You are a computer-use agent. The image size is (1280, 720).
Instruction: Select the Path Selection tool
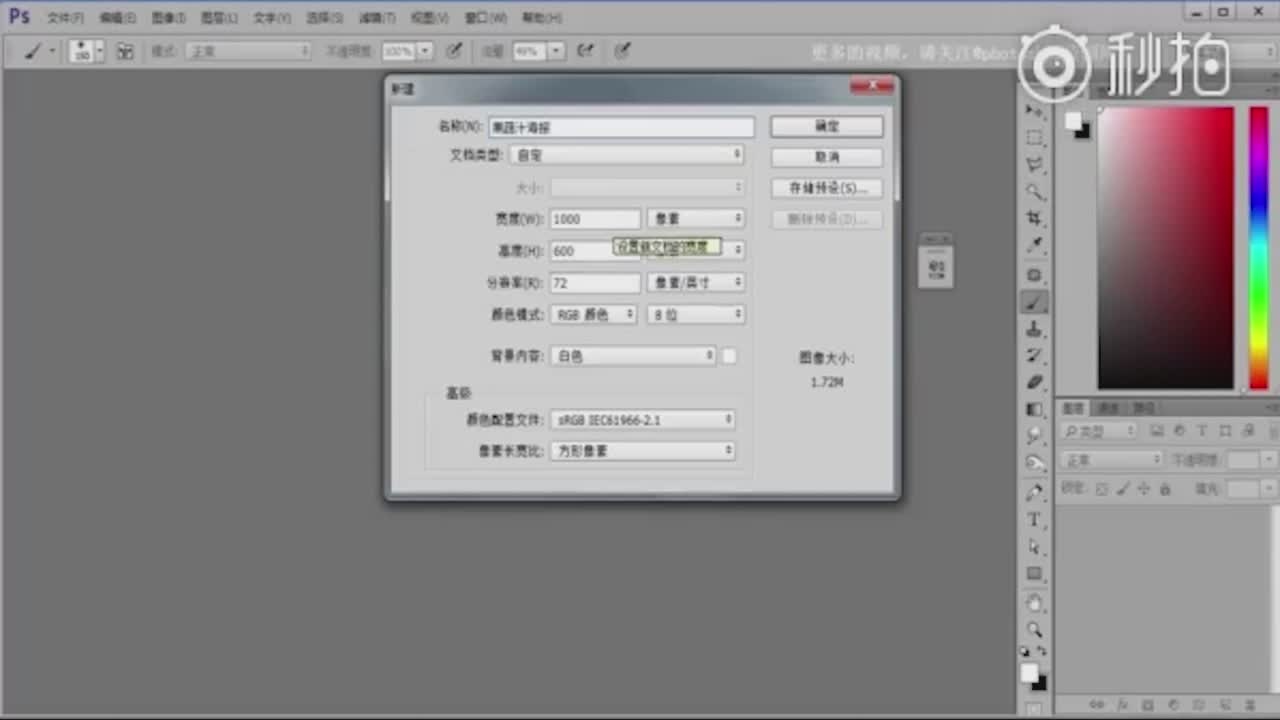tap(1035, 547)
